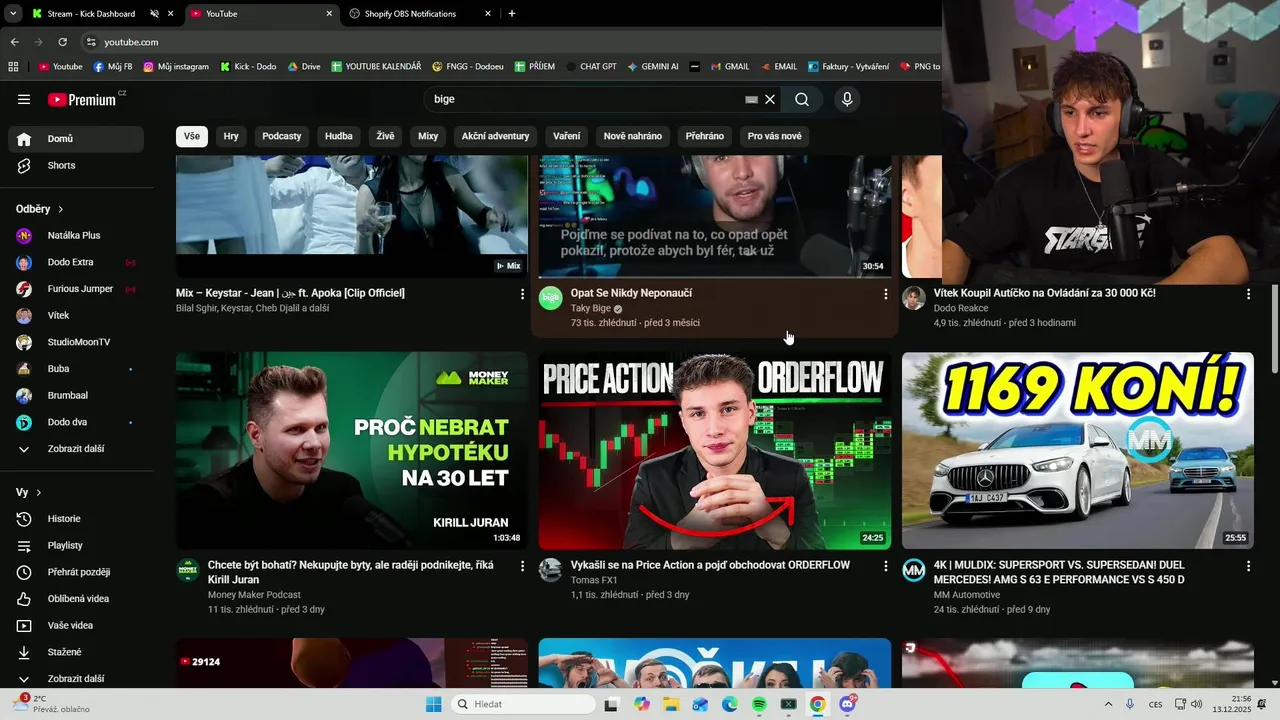Open GEMINI AI bookmark
This screenshot has width=1280, height=720.
653,67
